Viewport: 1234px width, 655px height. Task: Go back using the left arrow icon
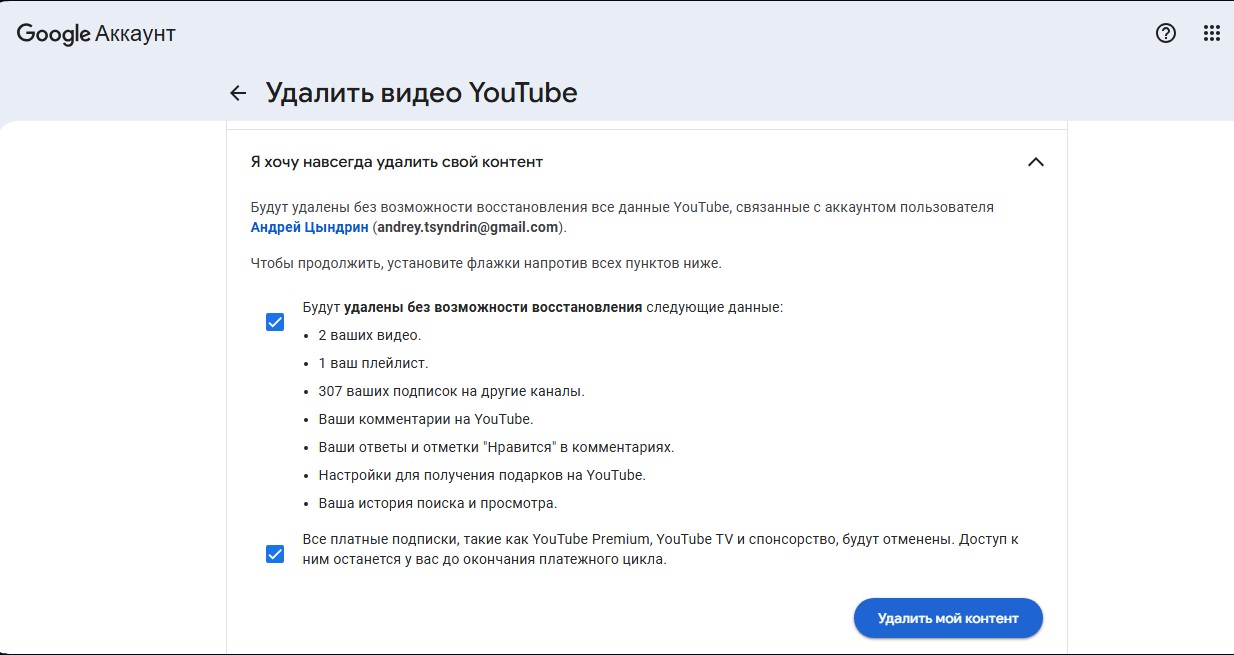(238, 93)
